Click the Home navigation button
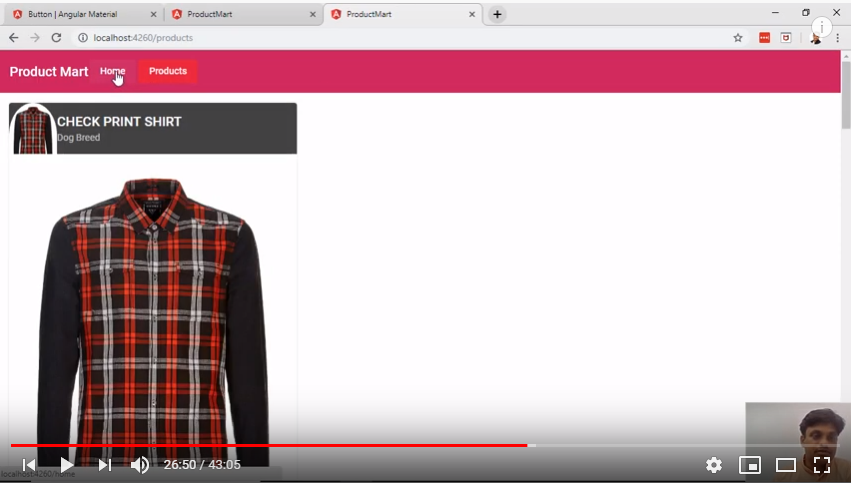Viewport: 851px width, 483px height. (112, 71)
